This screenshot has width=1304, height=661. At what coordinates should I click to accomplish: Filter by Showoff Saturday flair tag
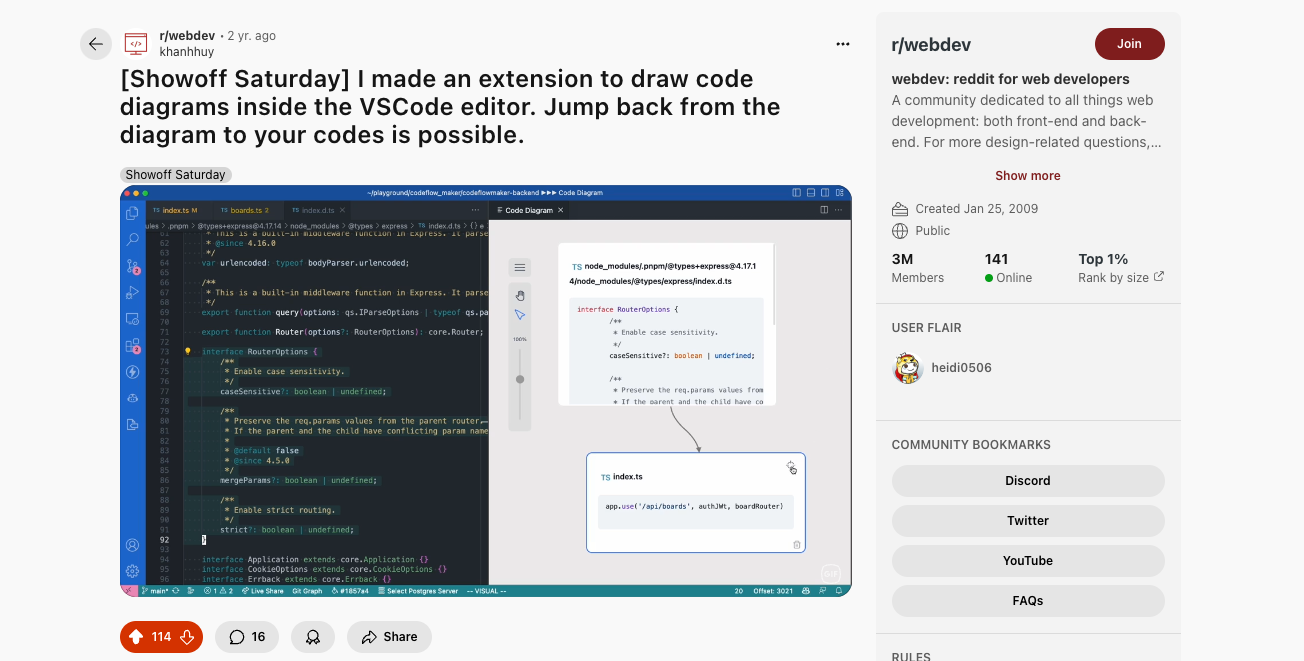coord(176,175)
